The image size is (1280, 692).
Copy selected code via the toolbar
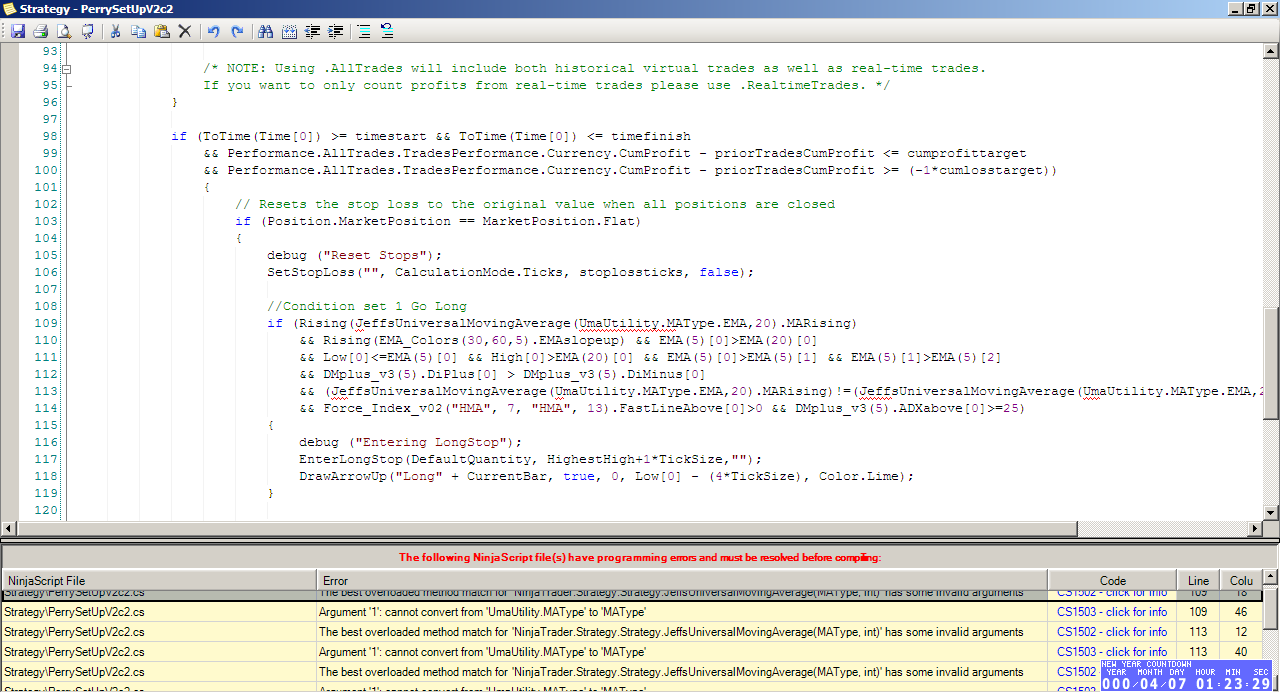pyautogui.click(x=138, y=31)
